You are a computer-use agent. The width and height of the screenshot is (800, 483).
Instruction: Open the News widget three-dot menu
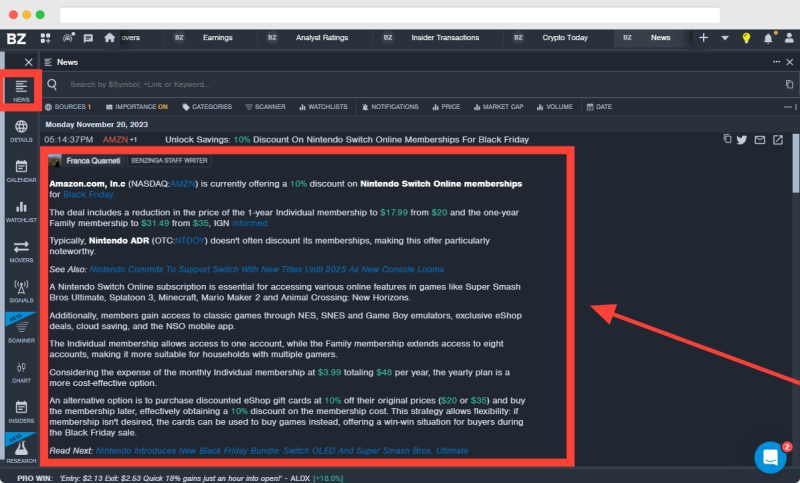pos(776,62)
